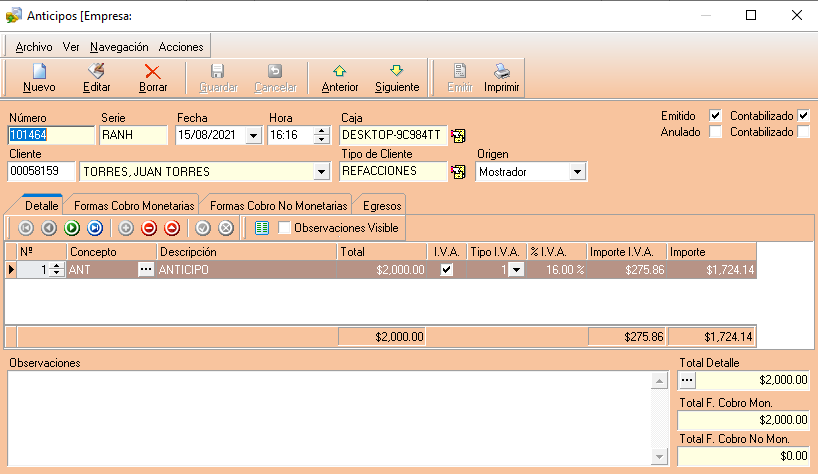Open the Fecha date dropdown
Viewport: 818px width, 475px height.
(x=252, y=136)
